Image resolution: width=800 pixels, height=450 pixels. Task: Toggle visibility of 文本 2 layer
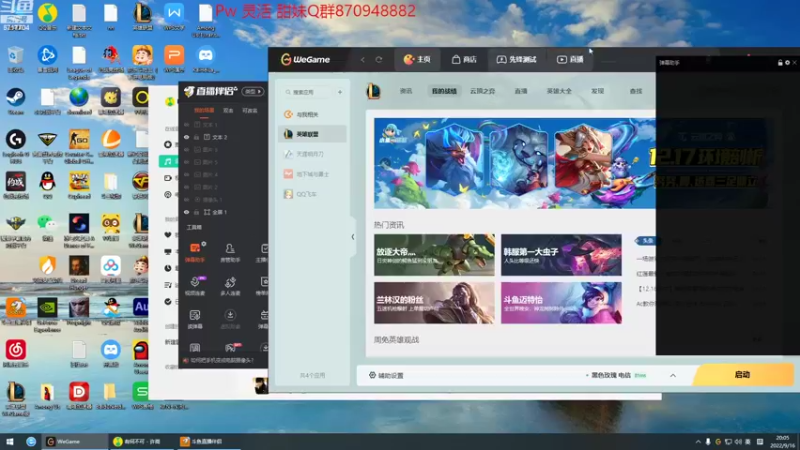[187, 137]
